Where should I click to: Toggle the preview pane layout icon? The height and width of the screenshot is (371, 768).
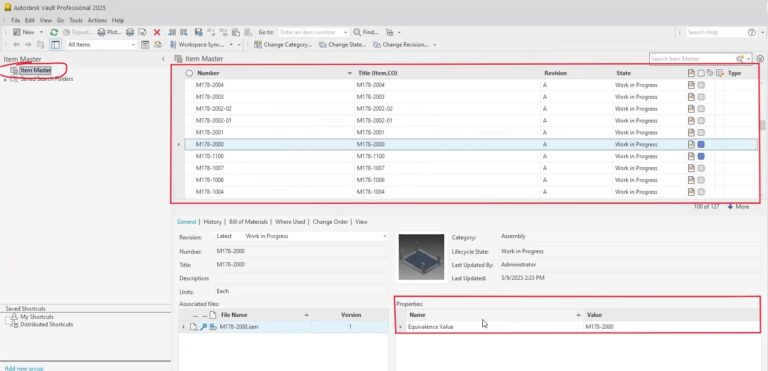[x=55, y=45]
